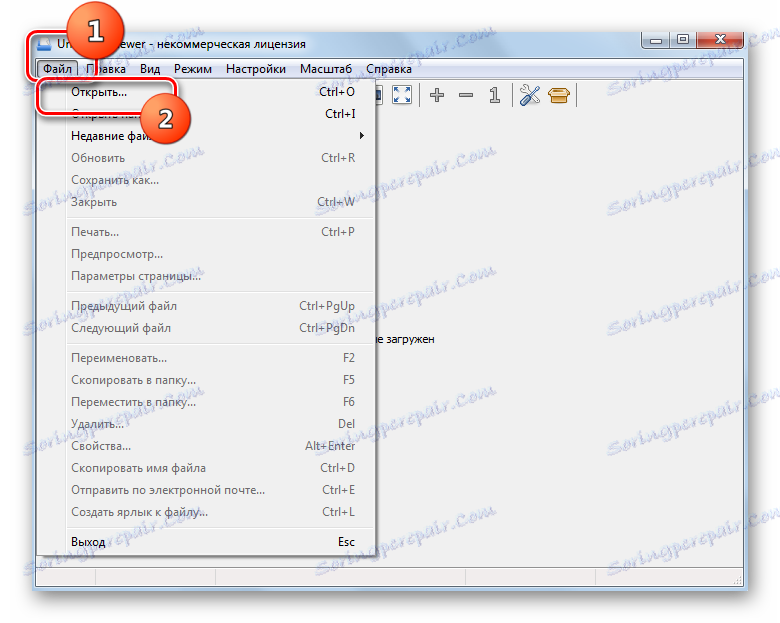The image size is (780, 623).
Task: Open the Масштаб menu
Action: [x=326, y=69]
